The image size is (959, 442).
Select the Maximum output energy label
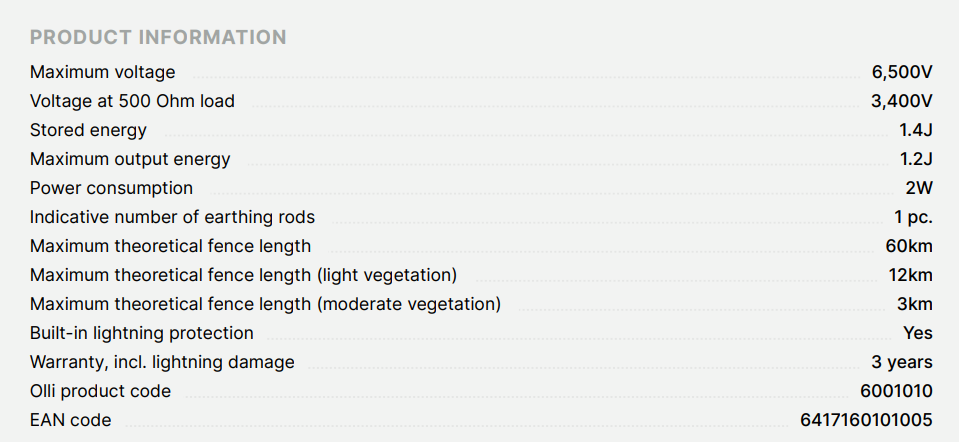pyautogui.click(x=130, y=159)
